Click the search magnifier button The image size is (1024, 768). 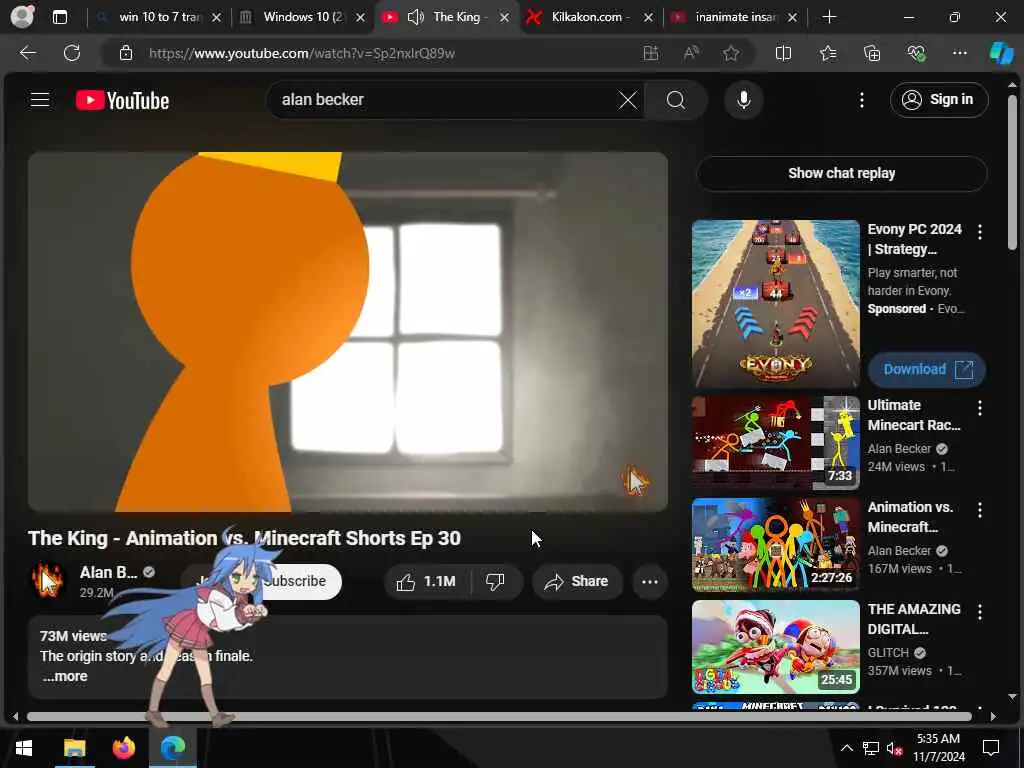pos(676,100)
